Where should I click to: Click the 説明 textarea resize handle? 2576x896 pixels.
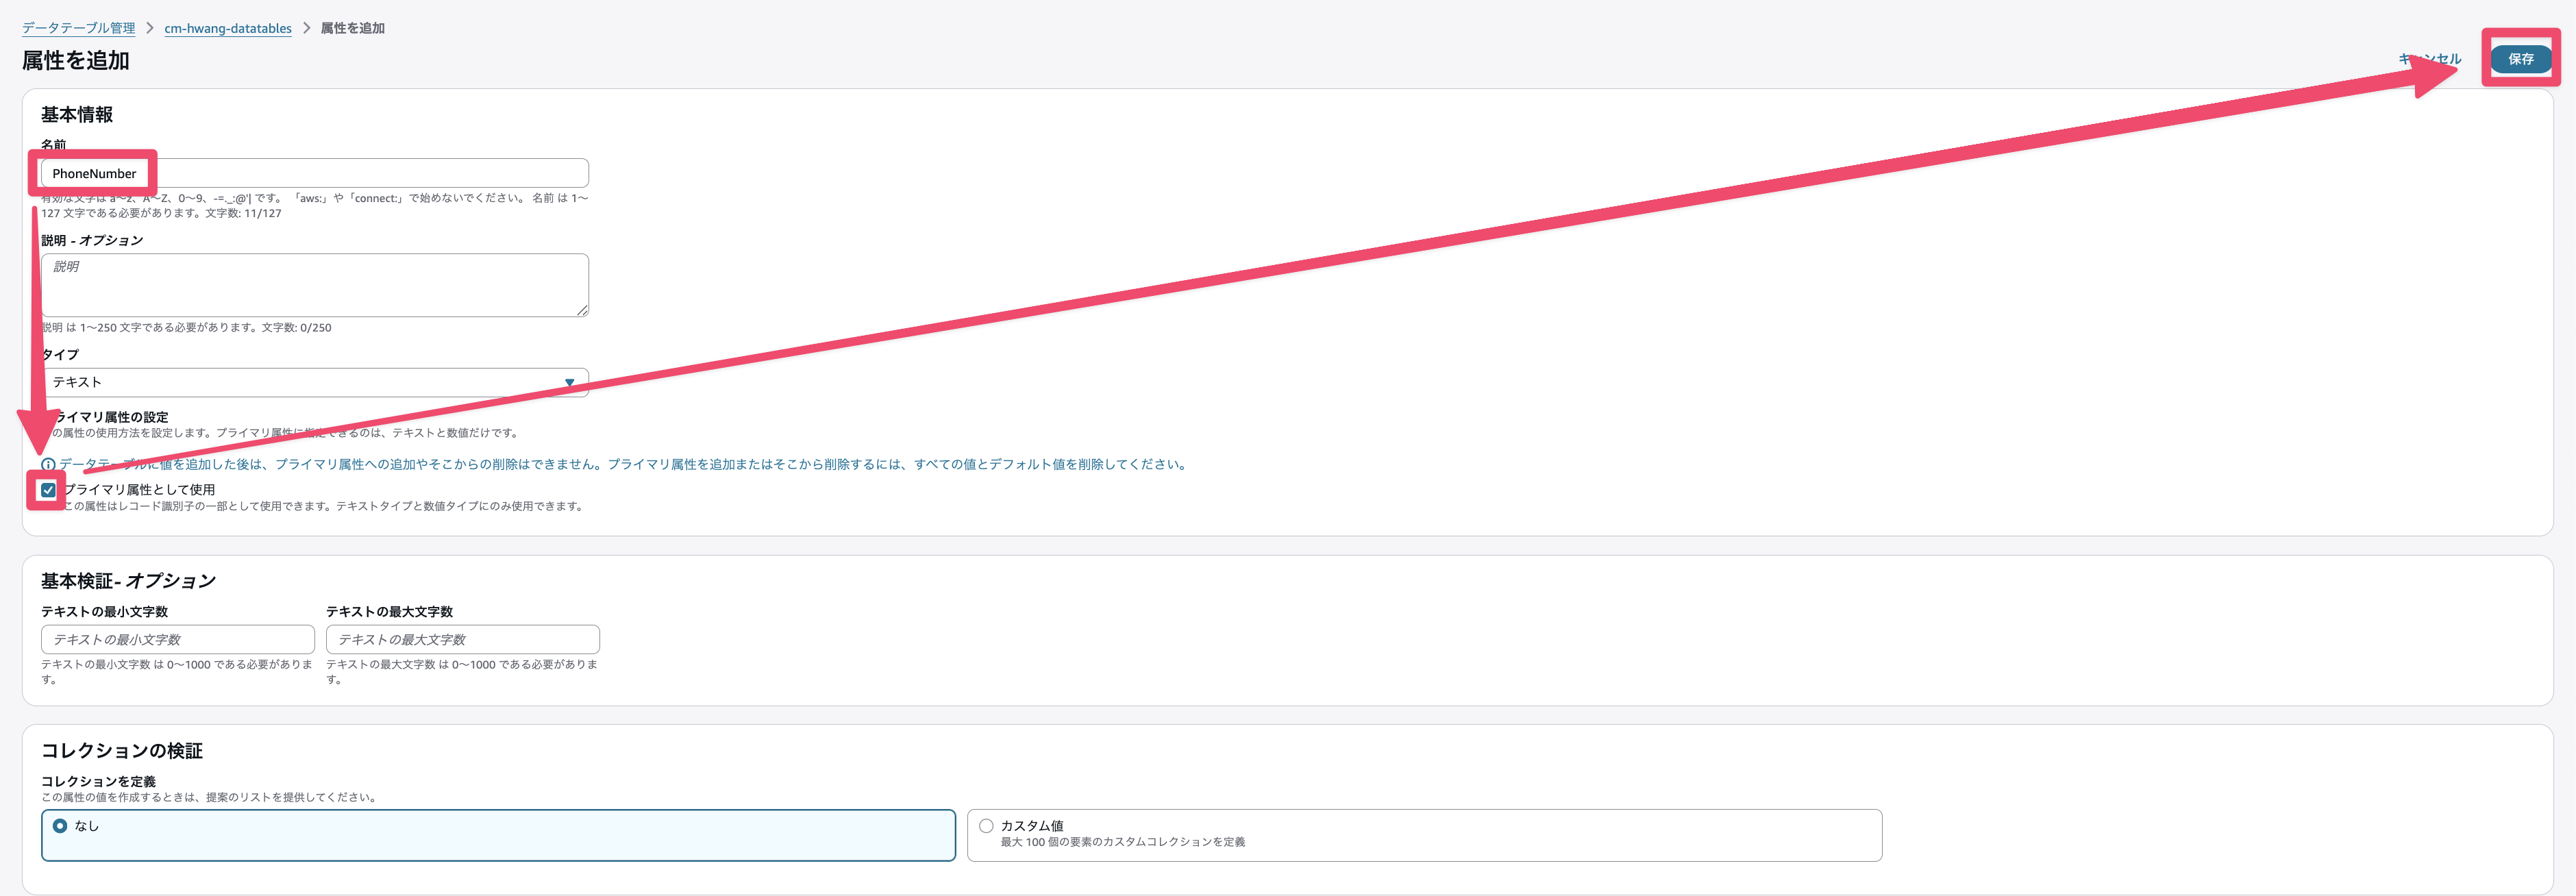pos(584,312)
